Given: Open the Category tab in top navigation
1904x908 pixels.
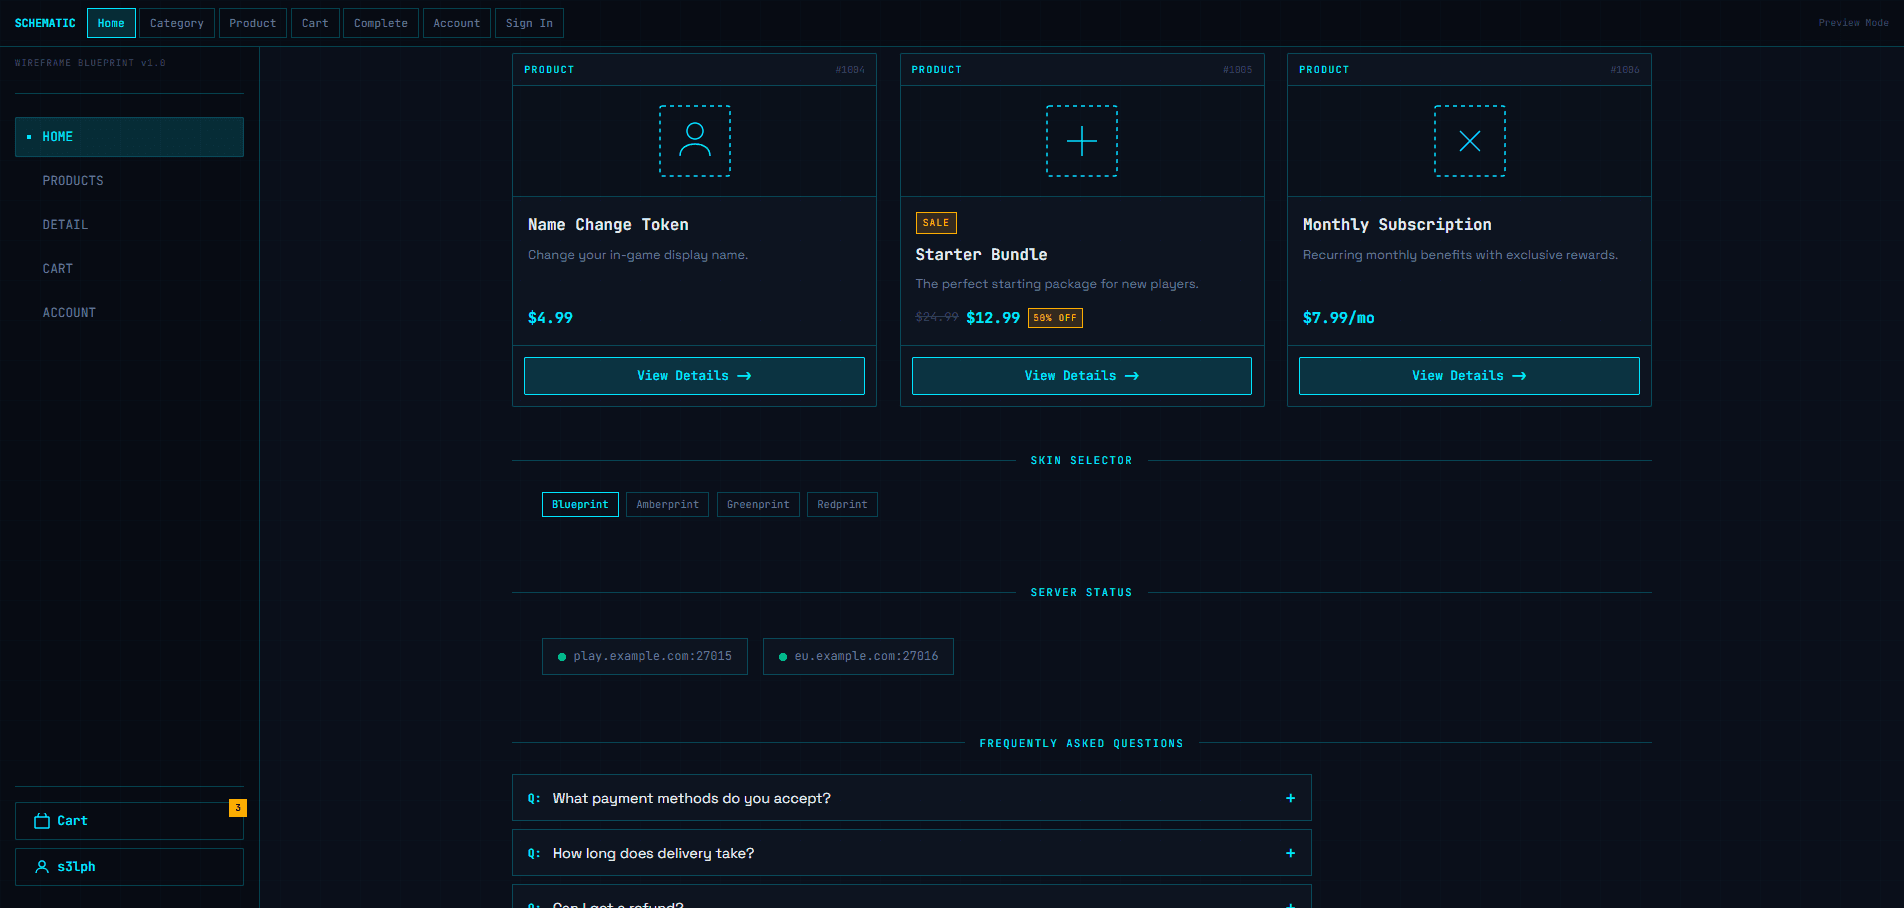Looking at the screenshot, I should tap(177, 23).
